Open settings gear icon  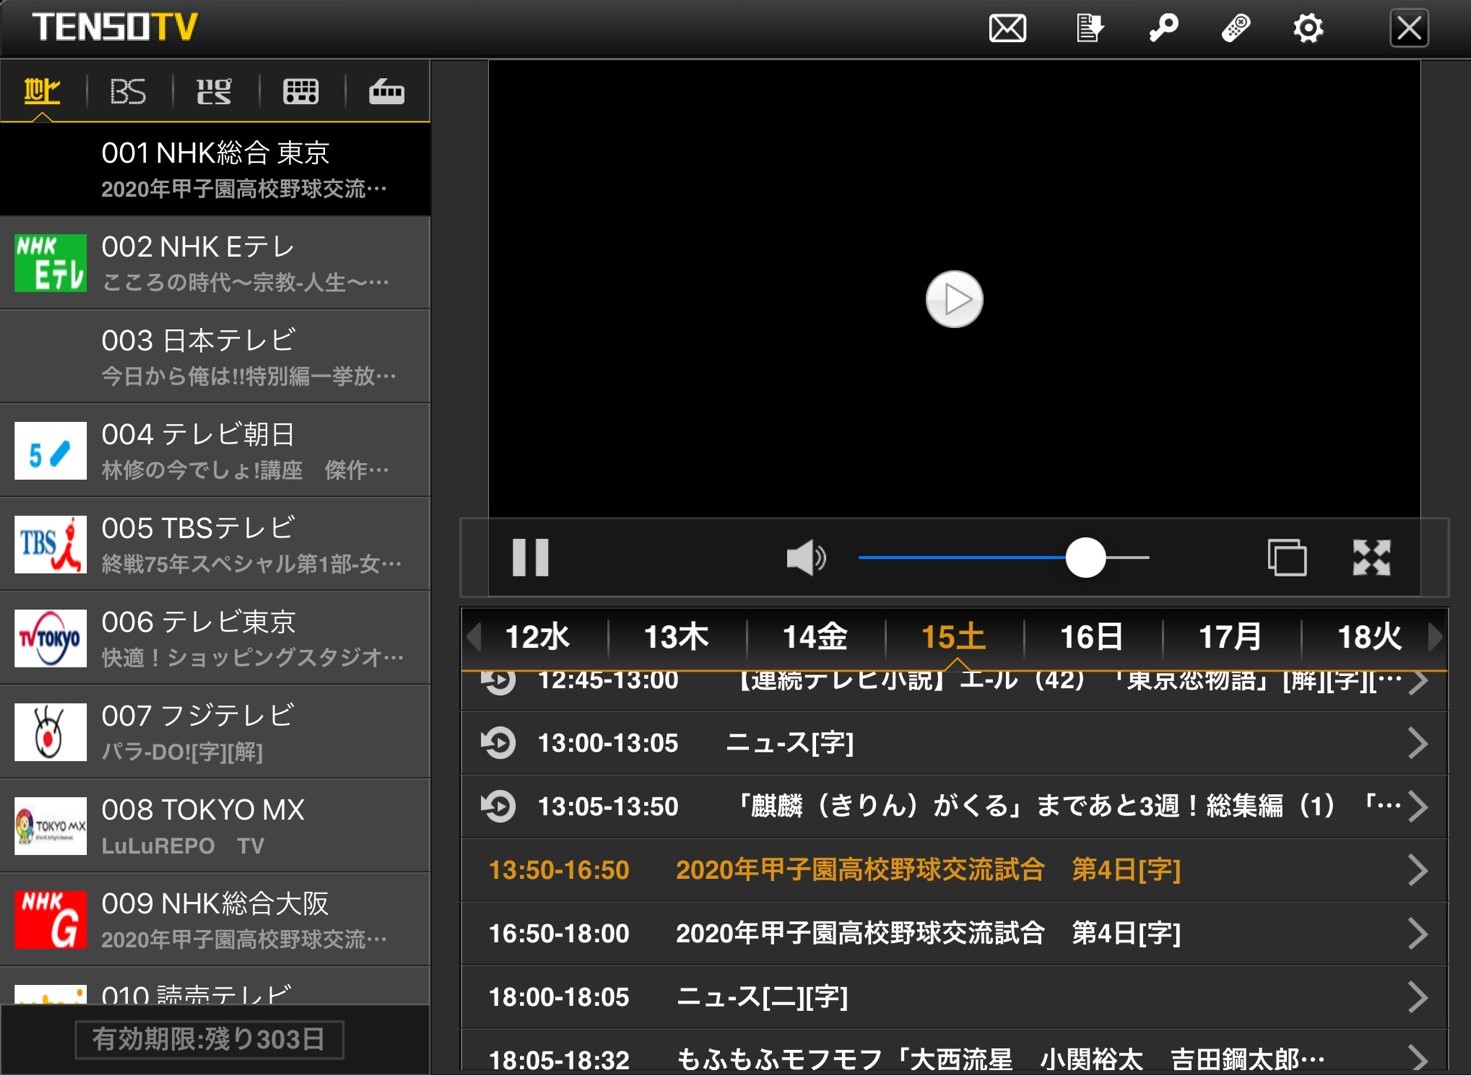tap(1308, 28)
